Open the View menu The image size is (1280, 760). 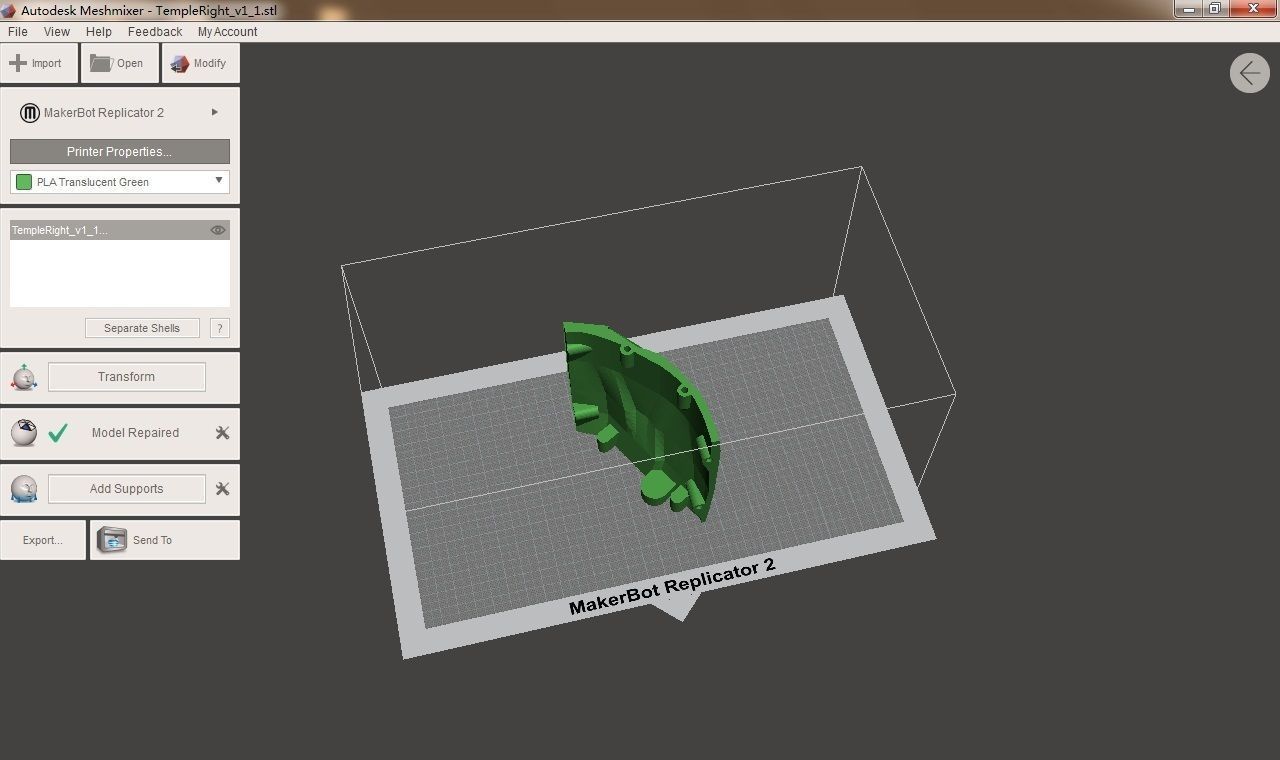(57, 32)
